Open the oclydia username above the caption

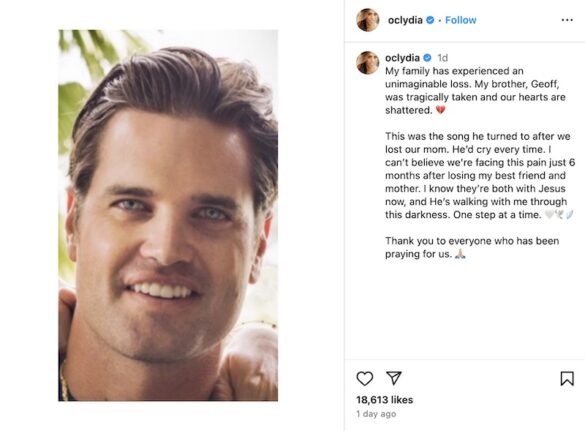point(402,58)
